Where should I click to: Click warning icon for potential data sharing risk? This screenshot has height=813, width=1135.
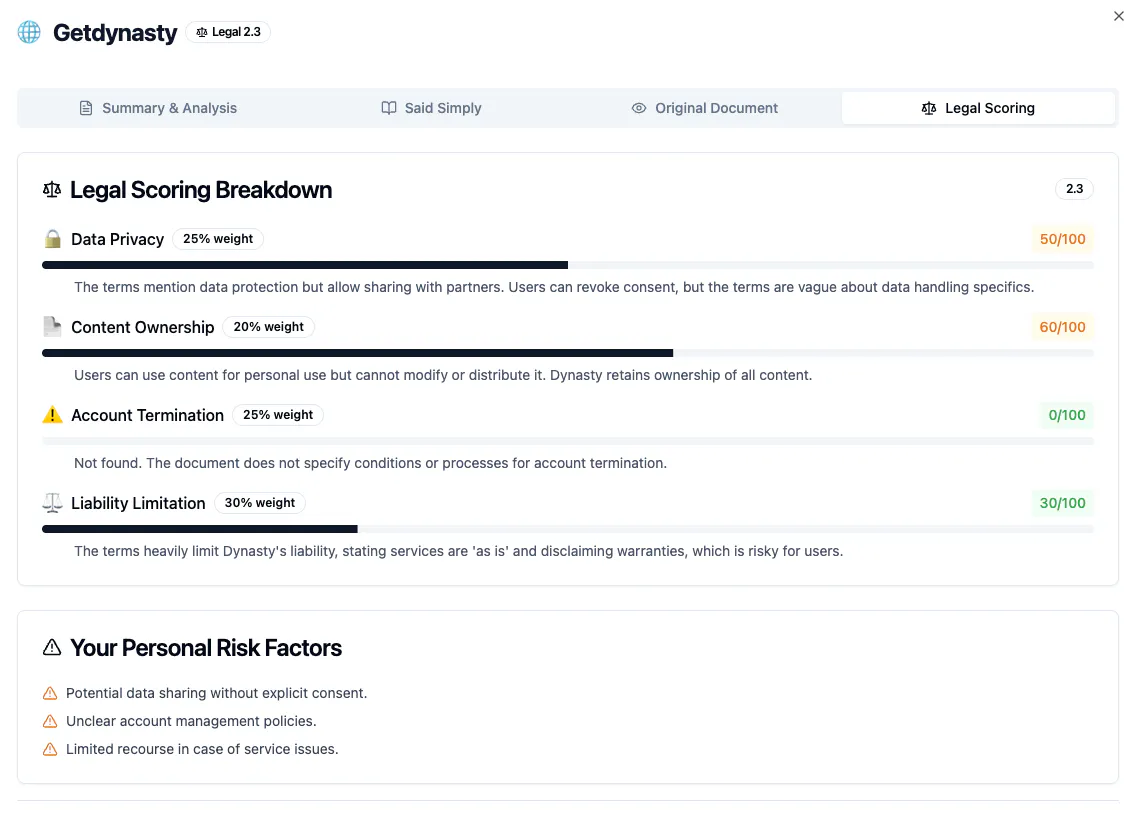(50, 694)
